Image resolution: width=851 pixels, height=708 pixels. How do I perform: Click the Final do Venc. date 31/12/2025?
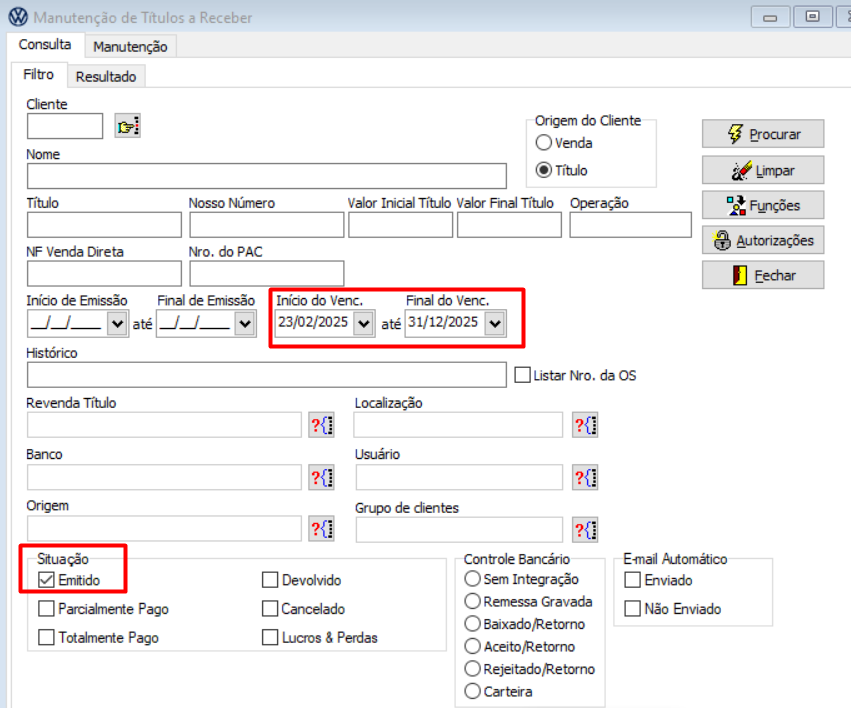444,323
